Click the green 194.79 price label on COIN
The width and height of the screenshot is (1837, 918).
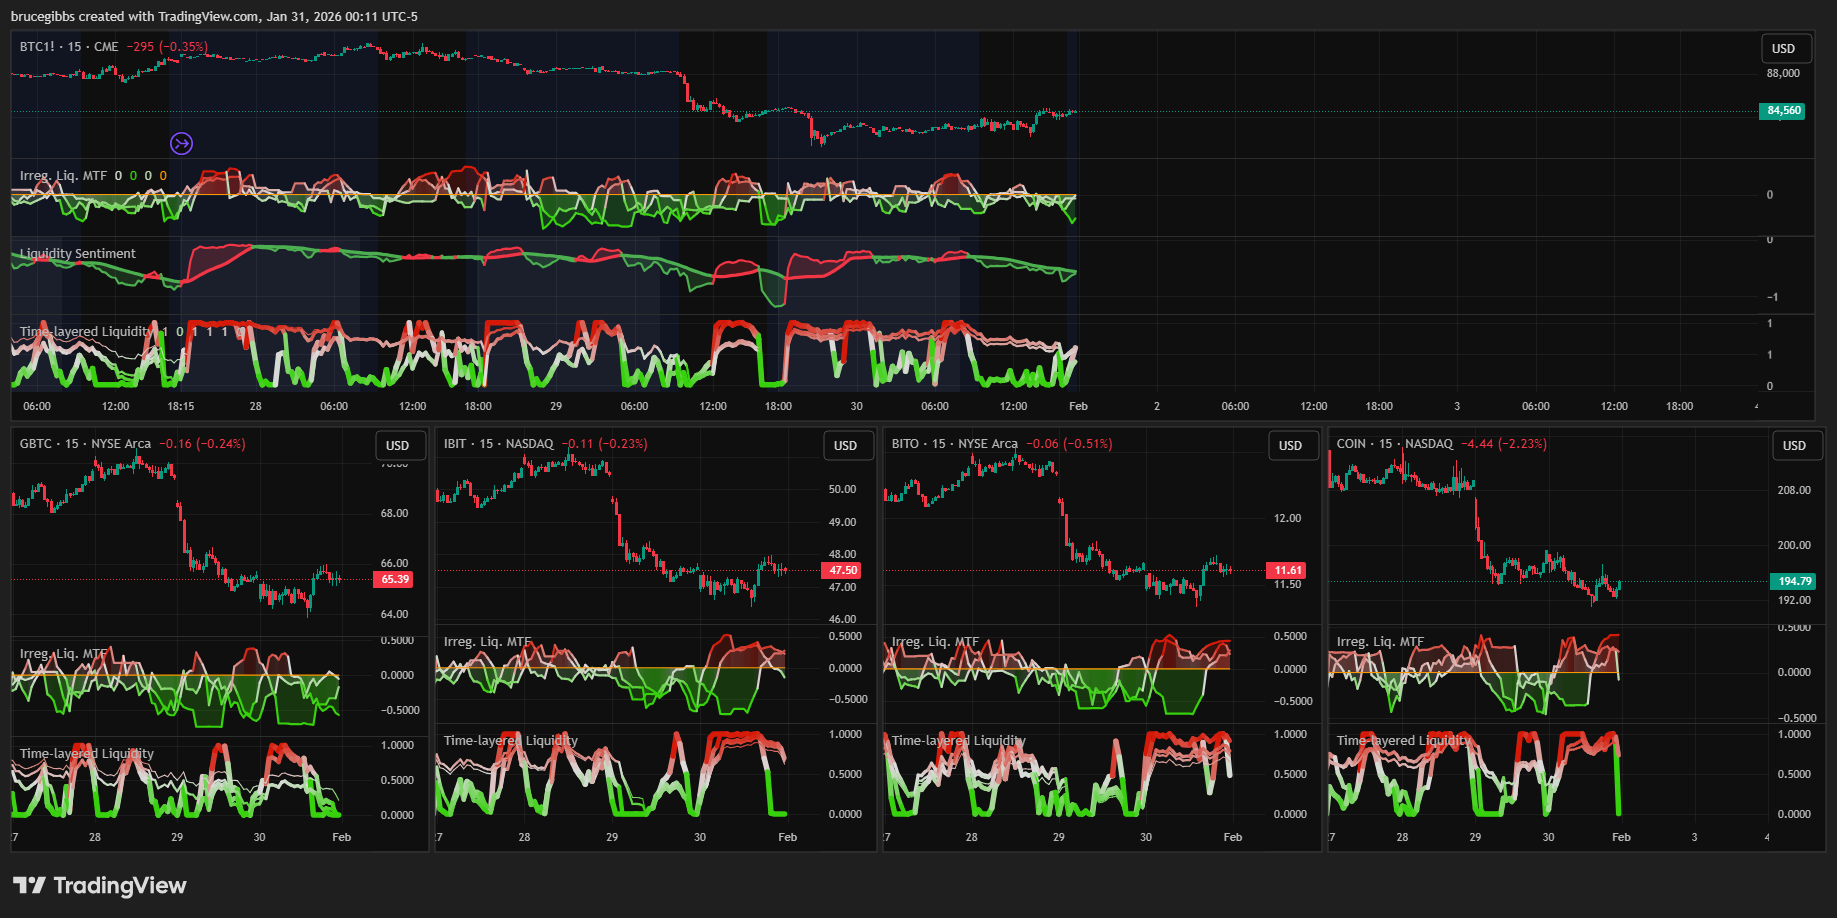1794,581
